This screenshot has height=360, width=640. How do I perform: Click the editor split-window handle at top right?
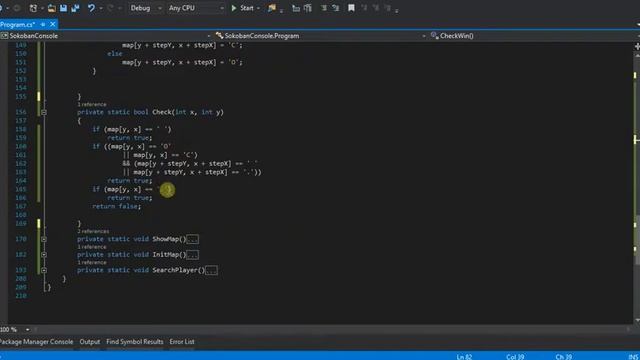[x=637, y=46]
